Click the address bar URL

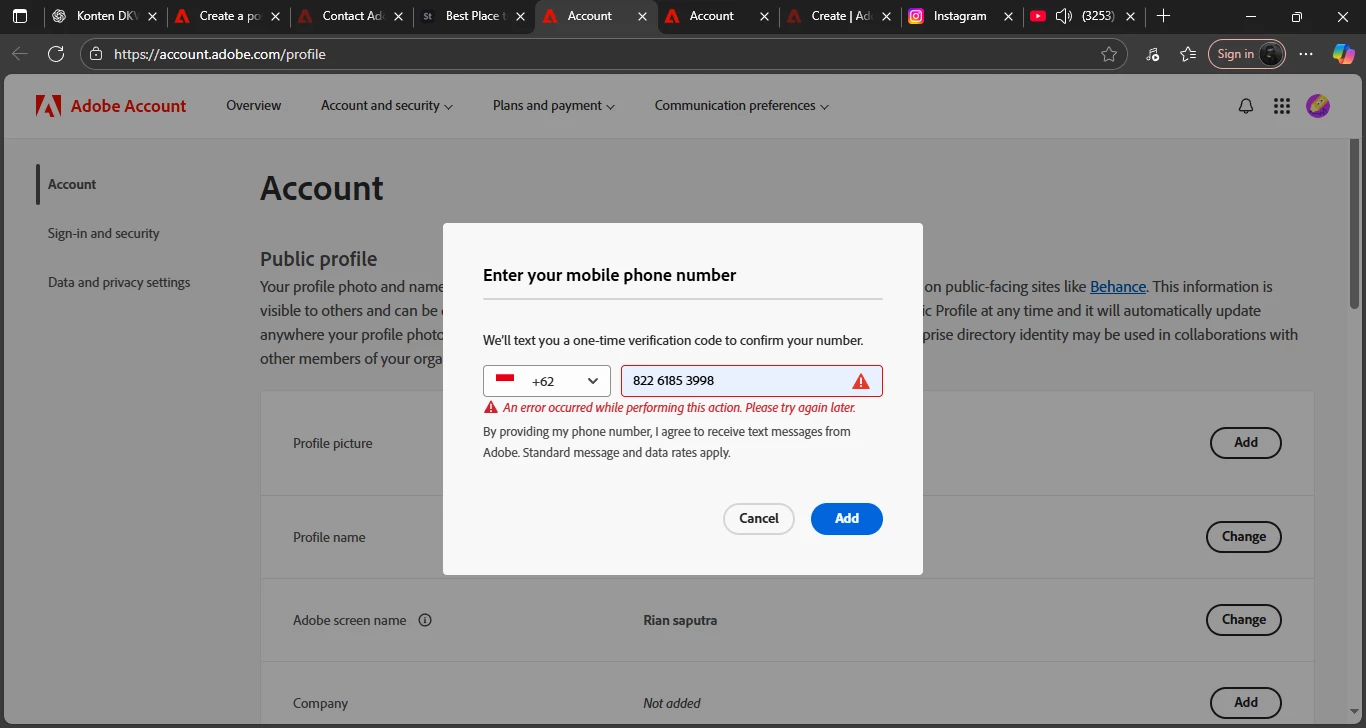coord(220,54)
